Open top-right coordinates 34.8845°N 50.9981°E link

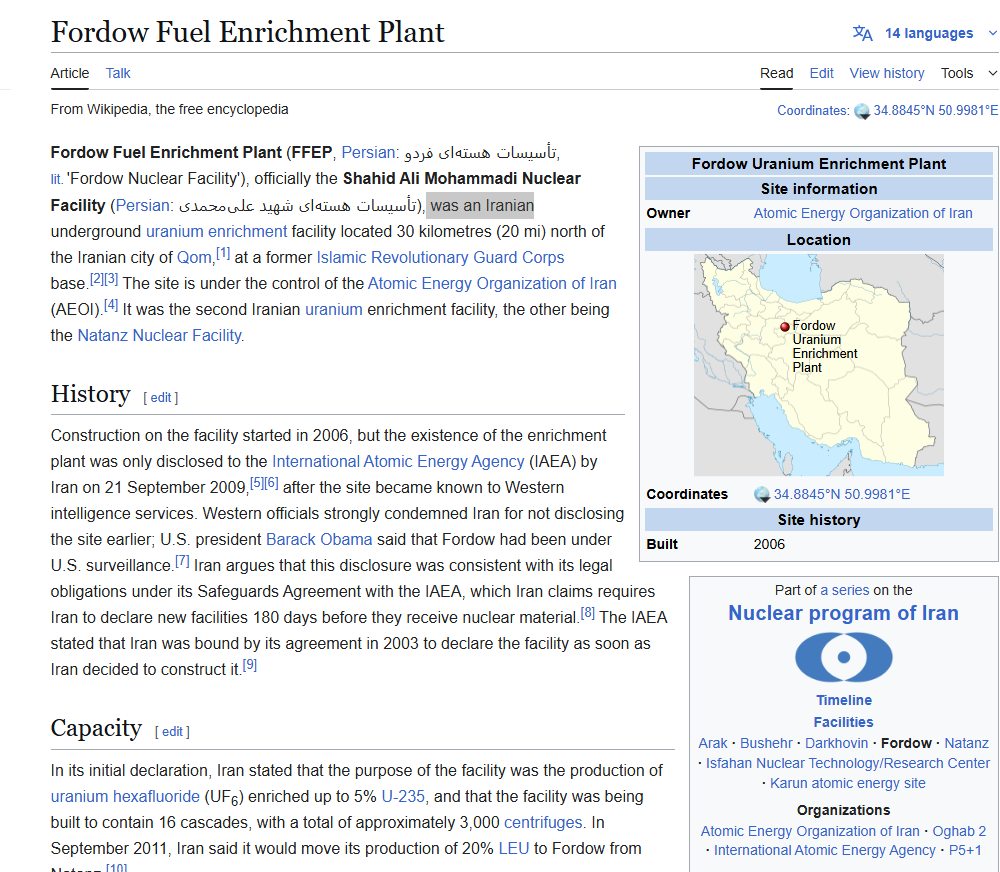tap(936, 110)
